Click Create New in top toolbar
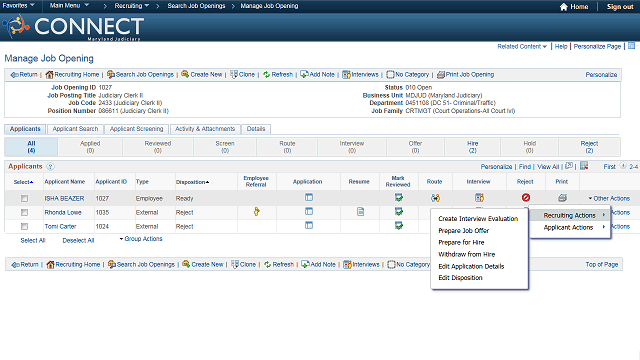640x360 pixels. point(202,75)
